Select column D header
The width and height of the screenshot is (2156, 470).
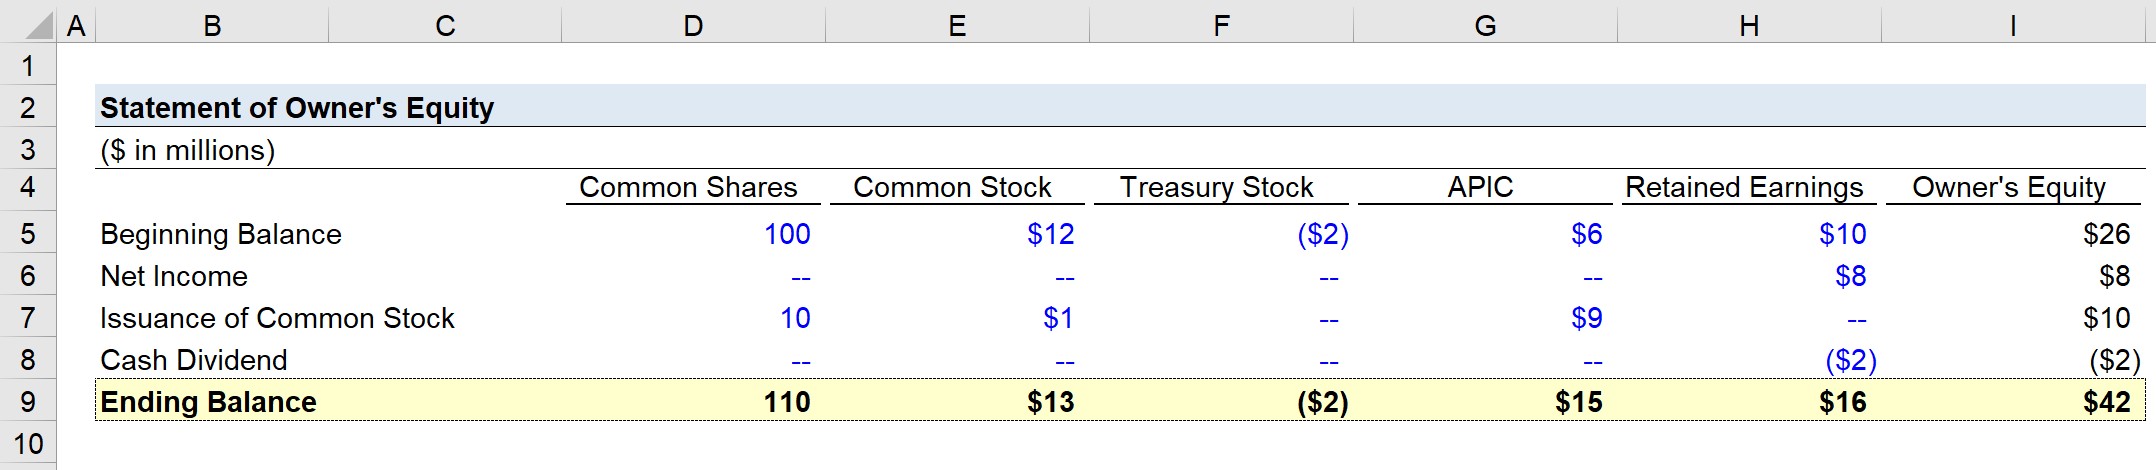click(x=693, y=25)
